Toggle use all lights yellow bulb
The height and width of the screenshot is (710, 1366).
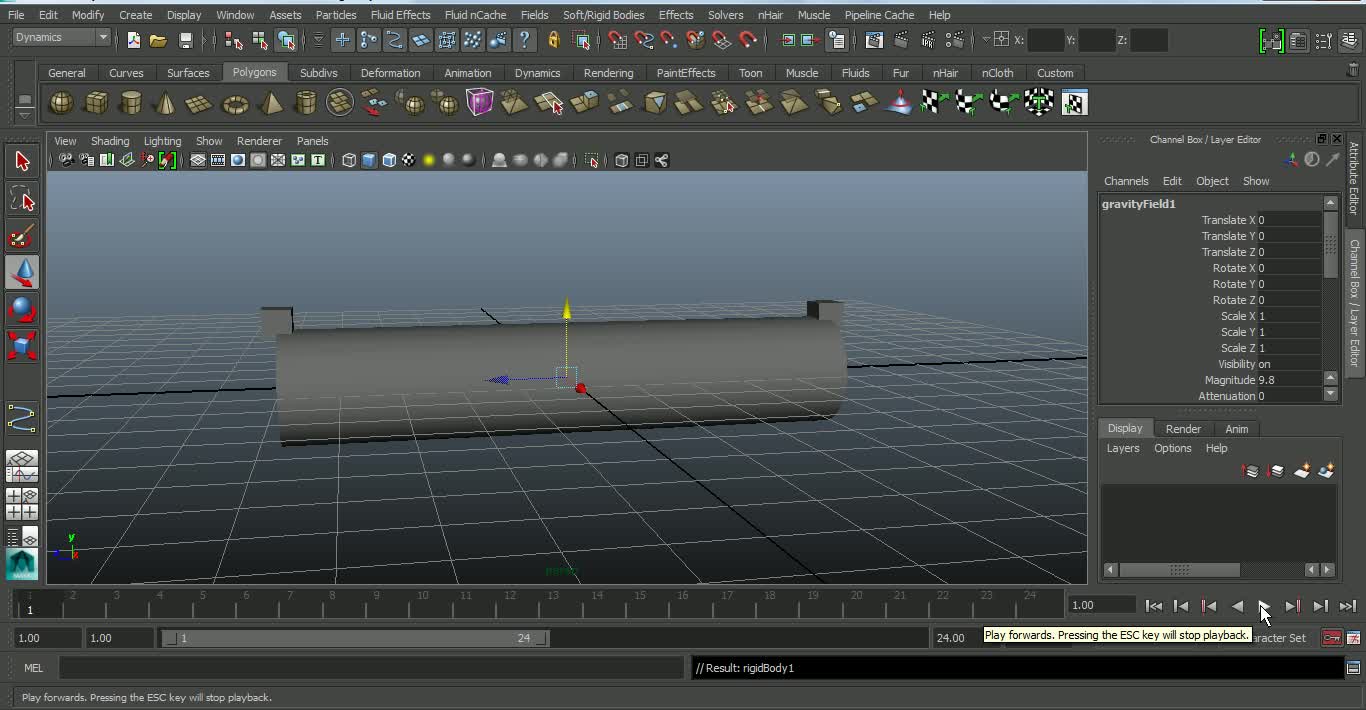coord(429,160)
